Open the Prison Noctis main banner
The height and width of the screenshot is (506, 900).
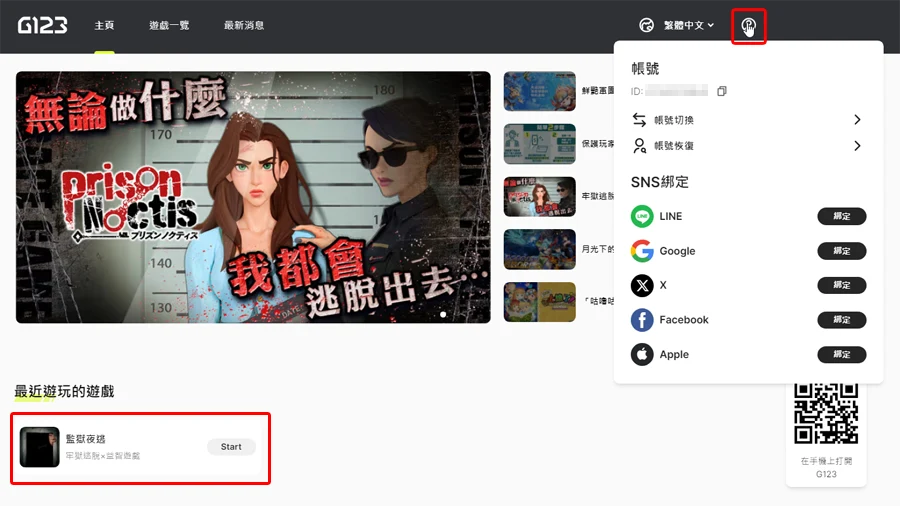pos(253,197)
